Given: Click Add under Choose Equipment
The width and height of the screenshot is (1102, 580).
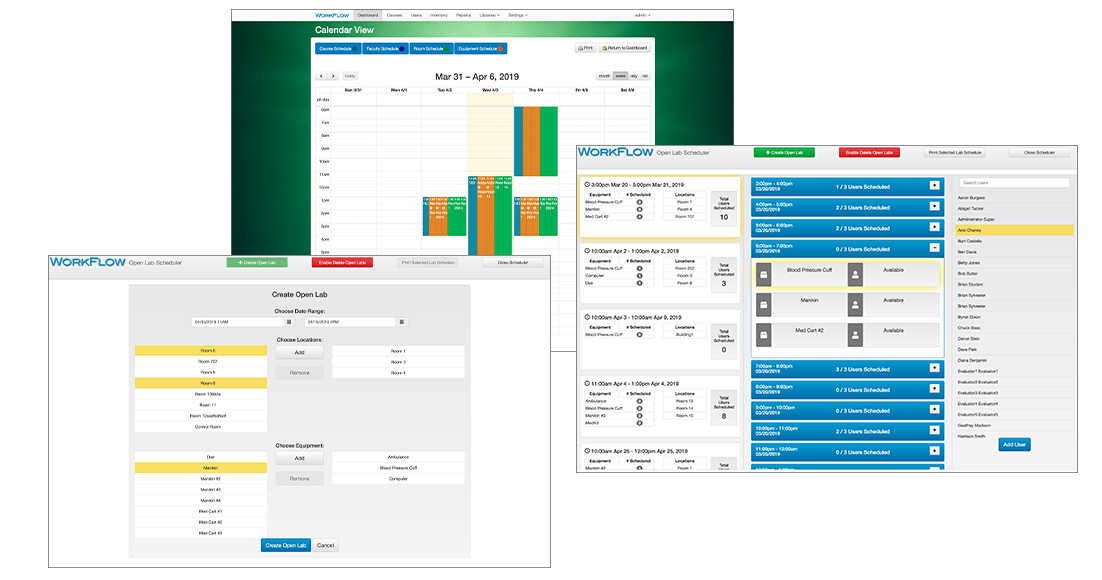Looking at the screenshot, I should pyautogui.click(x=299, y=458).
